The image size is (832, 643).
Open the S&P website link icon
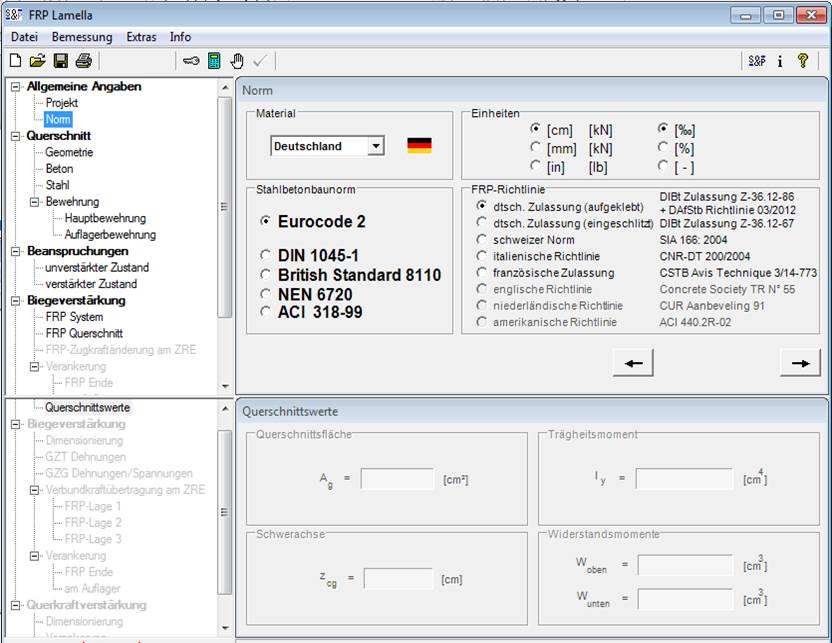tap(758, 60)
